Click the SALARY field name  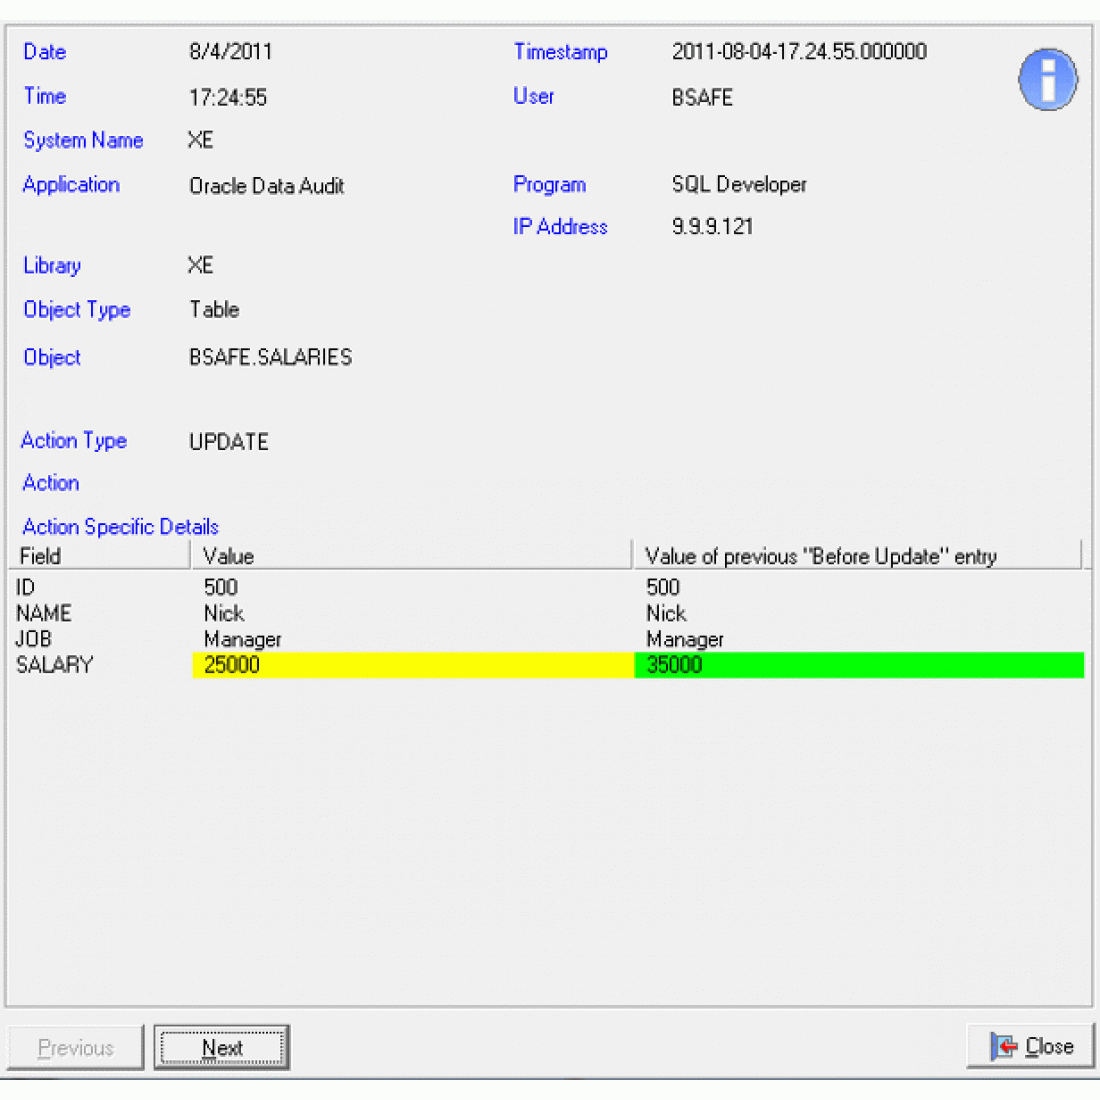click(x=55, y=665)
